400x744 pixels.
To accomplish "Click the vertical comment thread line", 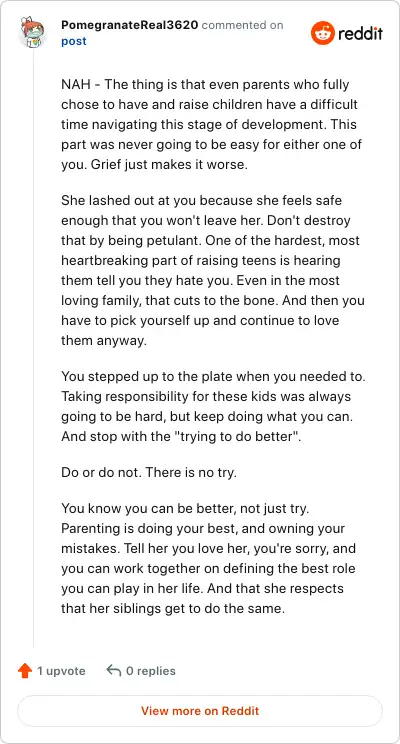I will click(x=33, y=347).
